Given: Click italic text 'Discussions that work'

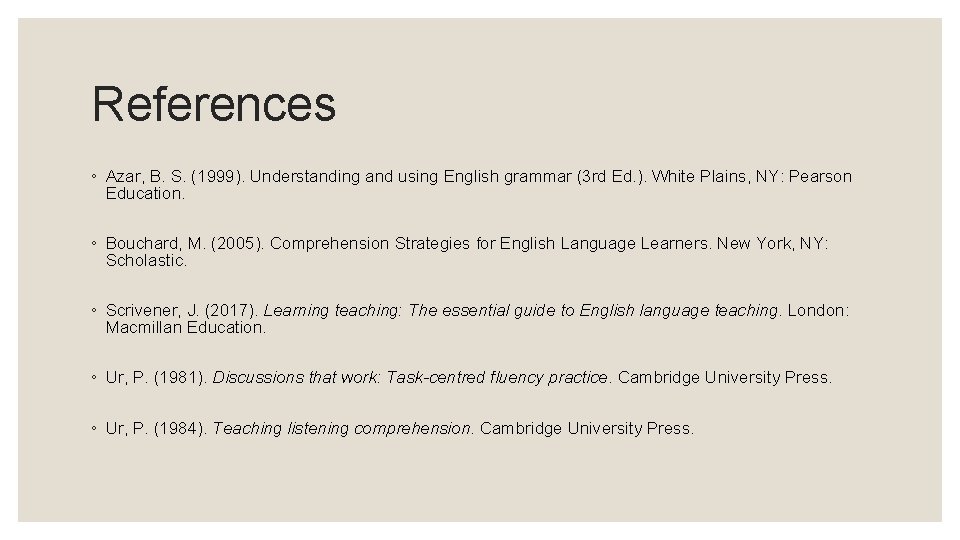Looking at the screenshot, I should pyautogui.click(x=297, y=378).
